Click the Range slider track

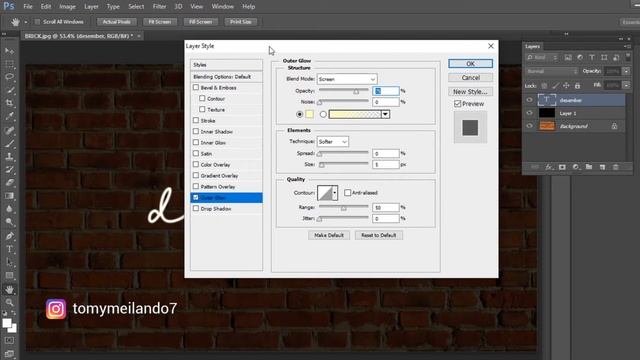pyautogui.click(x=343, y=207)
